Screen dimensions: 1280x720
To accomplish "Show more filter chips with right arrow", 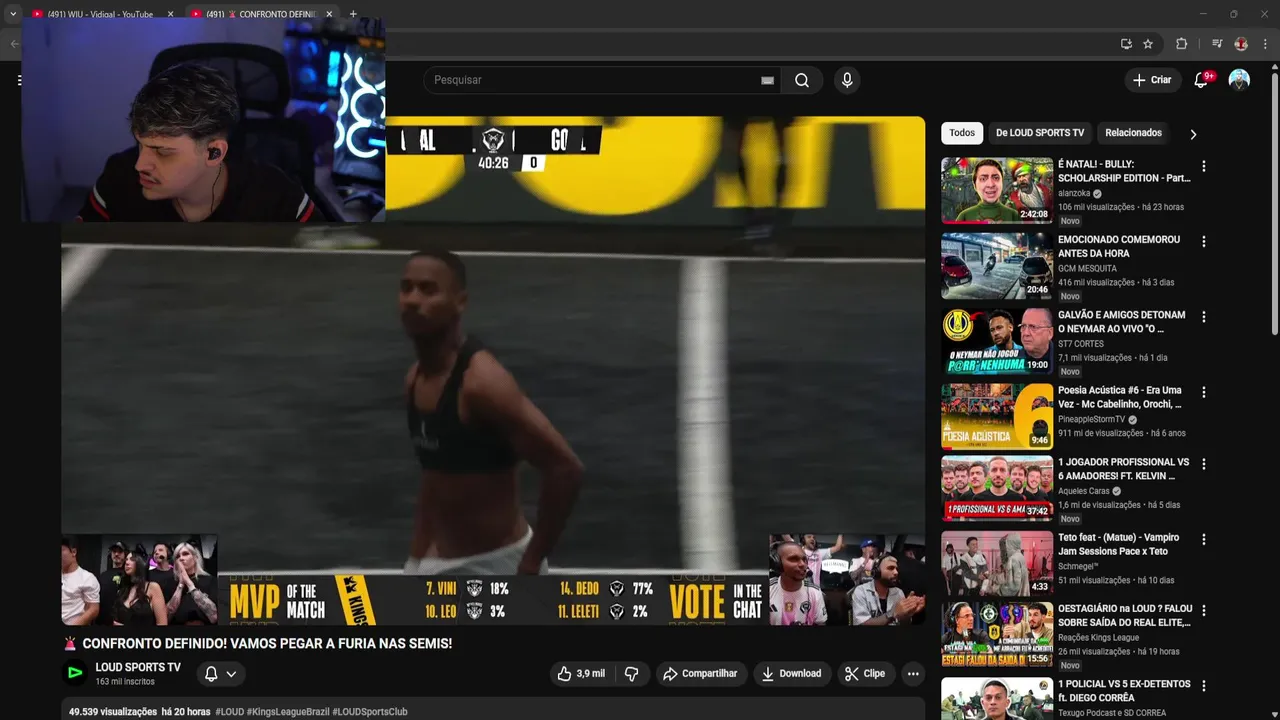I will click(1193, 134).
